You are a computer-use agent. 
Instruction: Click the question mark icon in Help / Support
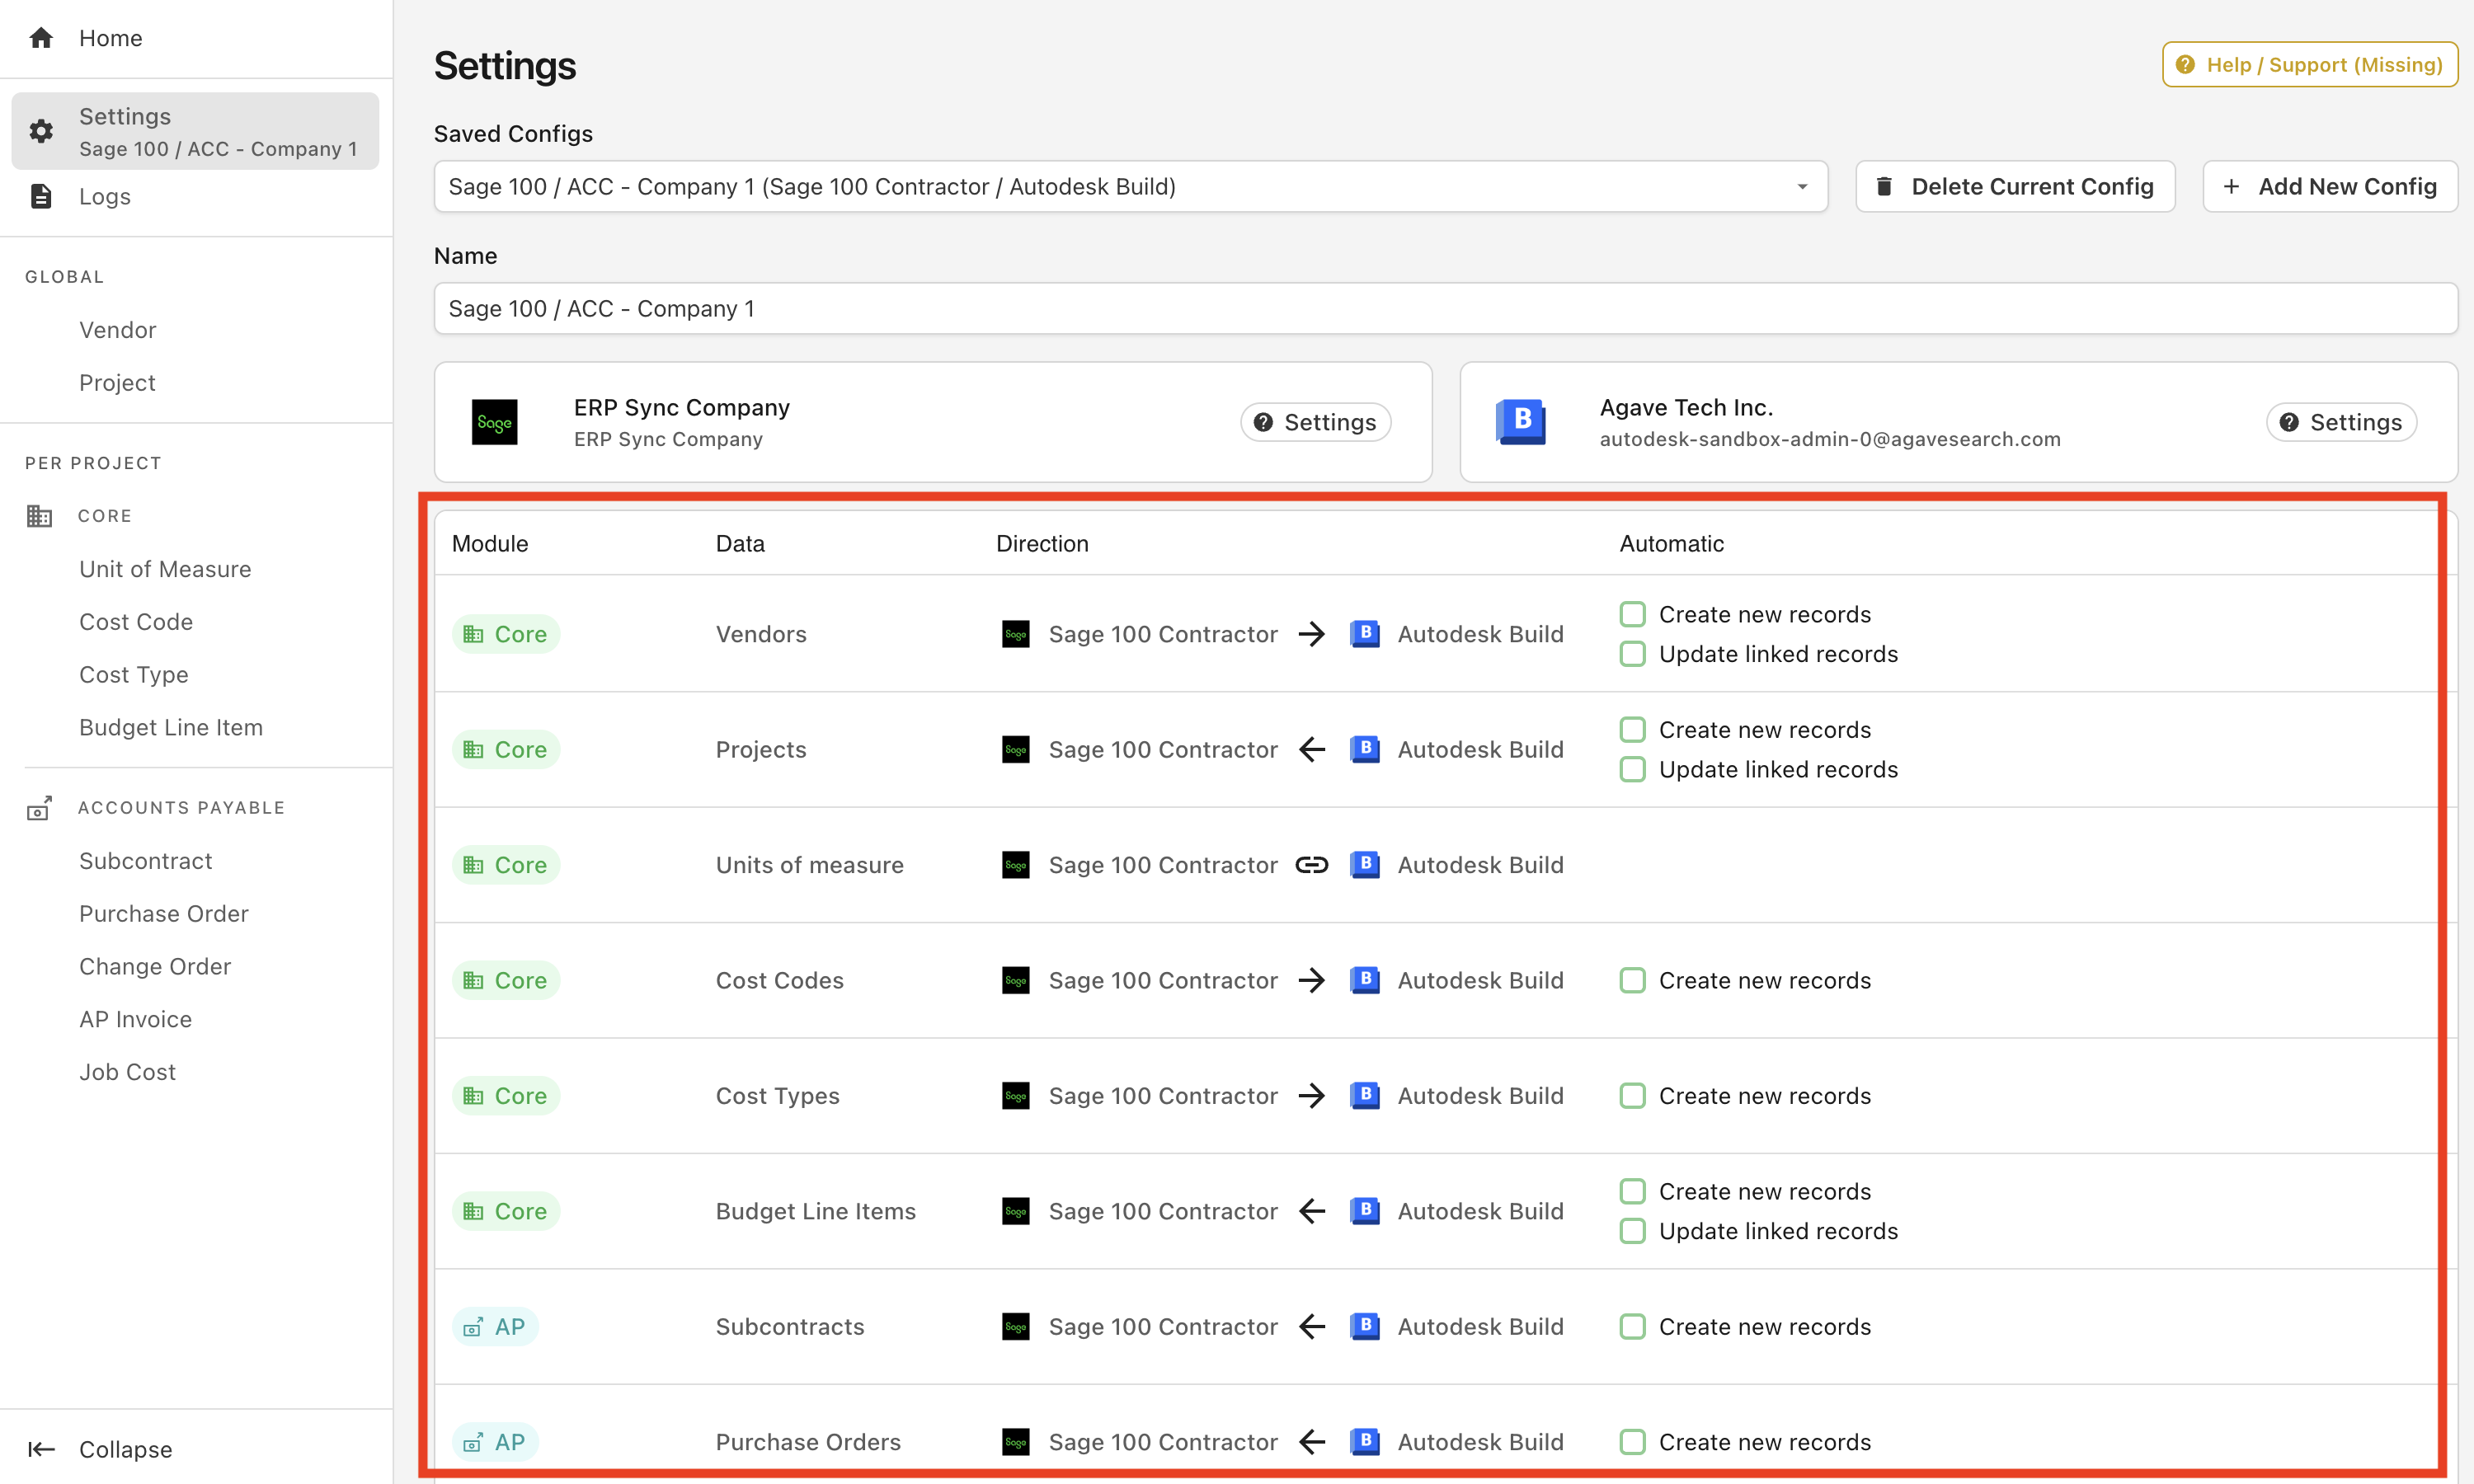(2185, 64)
